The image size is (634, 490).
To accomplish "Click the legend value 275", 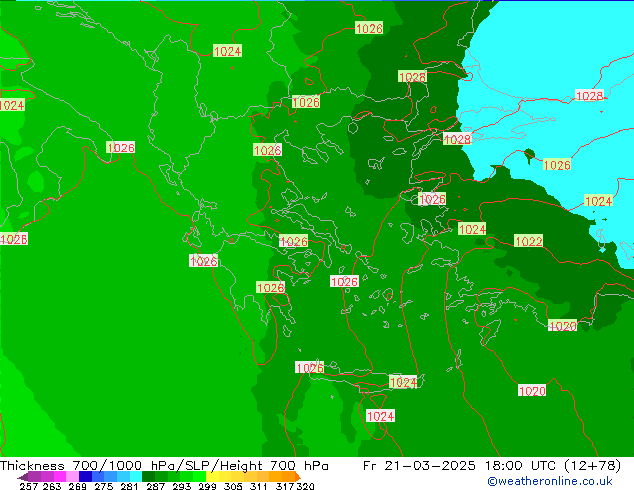I will [x=104, y=486].
